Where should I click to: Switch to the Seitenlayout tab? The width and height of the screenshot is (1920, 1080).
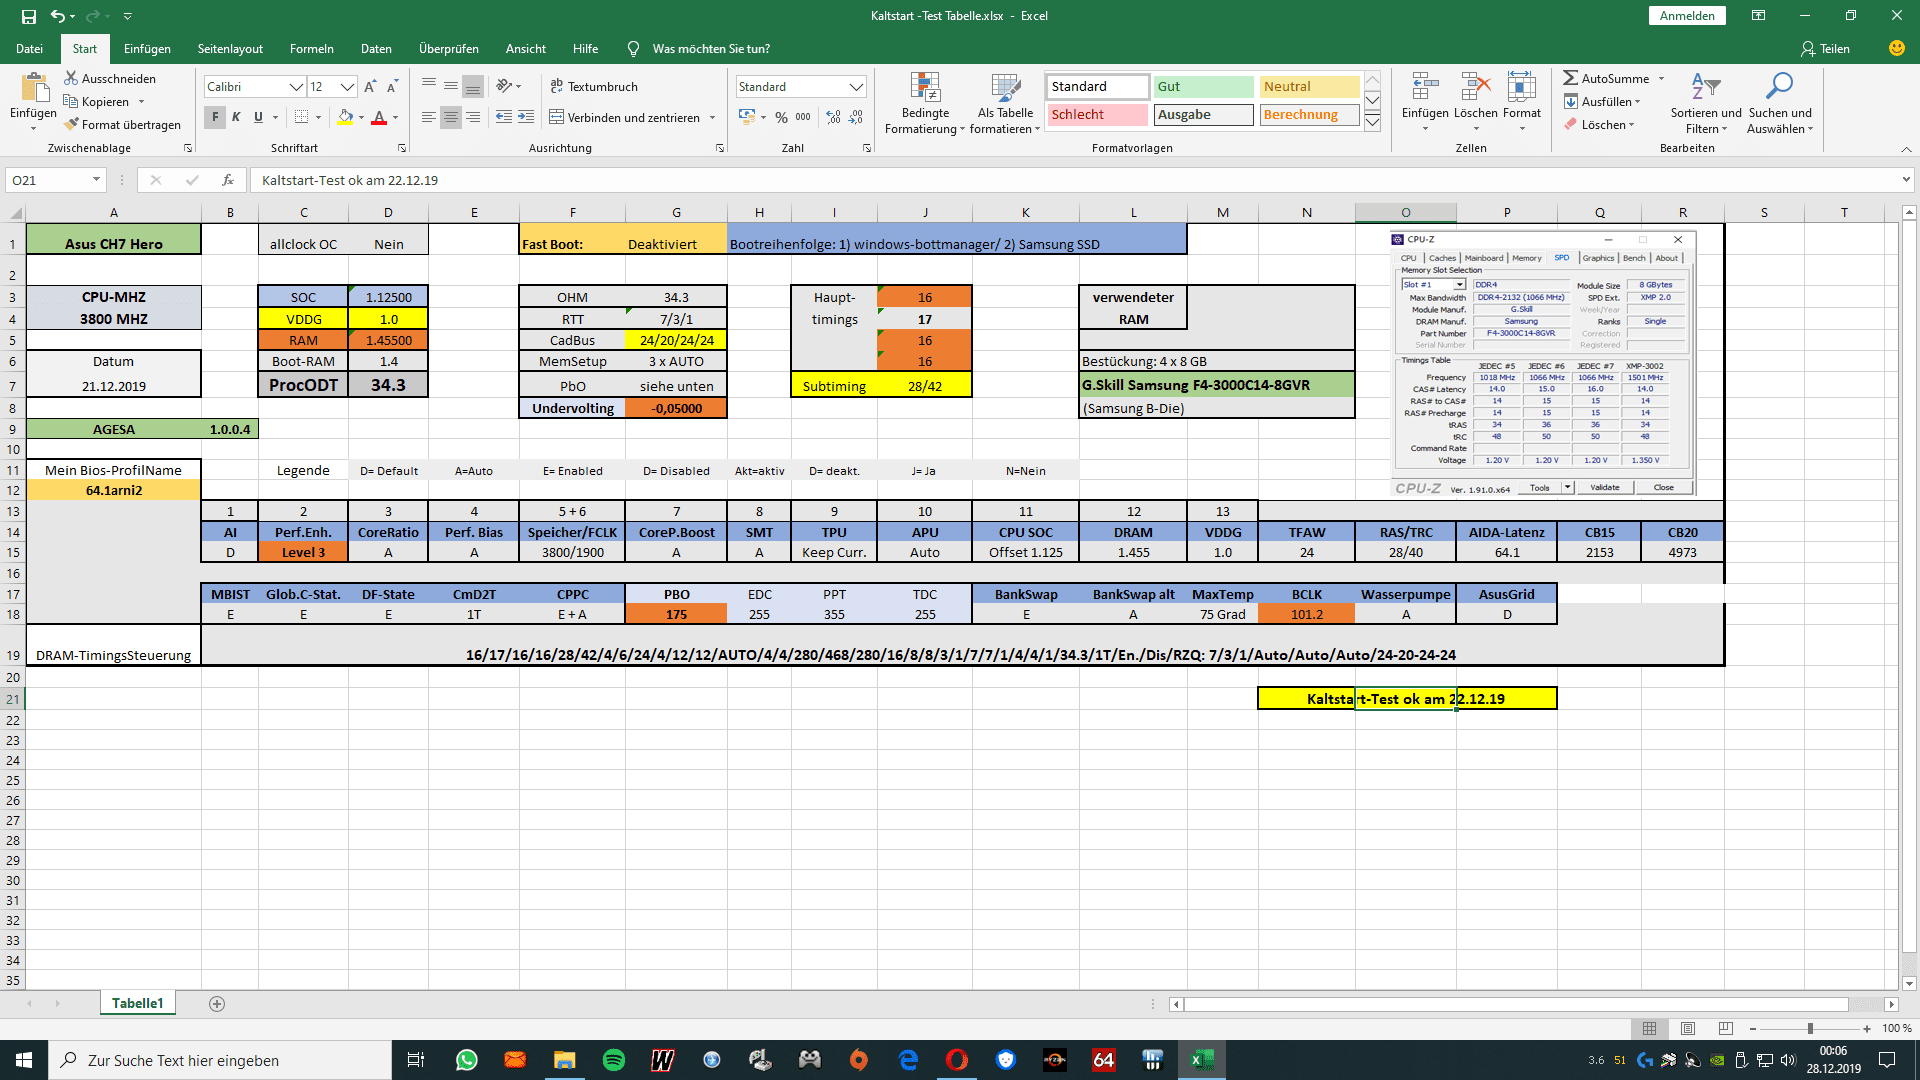pos(230,48)
